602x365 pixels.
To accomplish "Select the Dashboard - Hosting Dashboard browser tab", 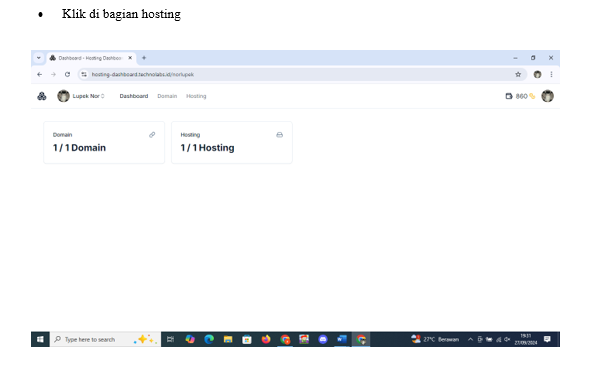I will pyautogui.click(x=91, y=58).
